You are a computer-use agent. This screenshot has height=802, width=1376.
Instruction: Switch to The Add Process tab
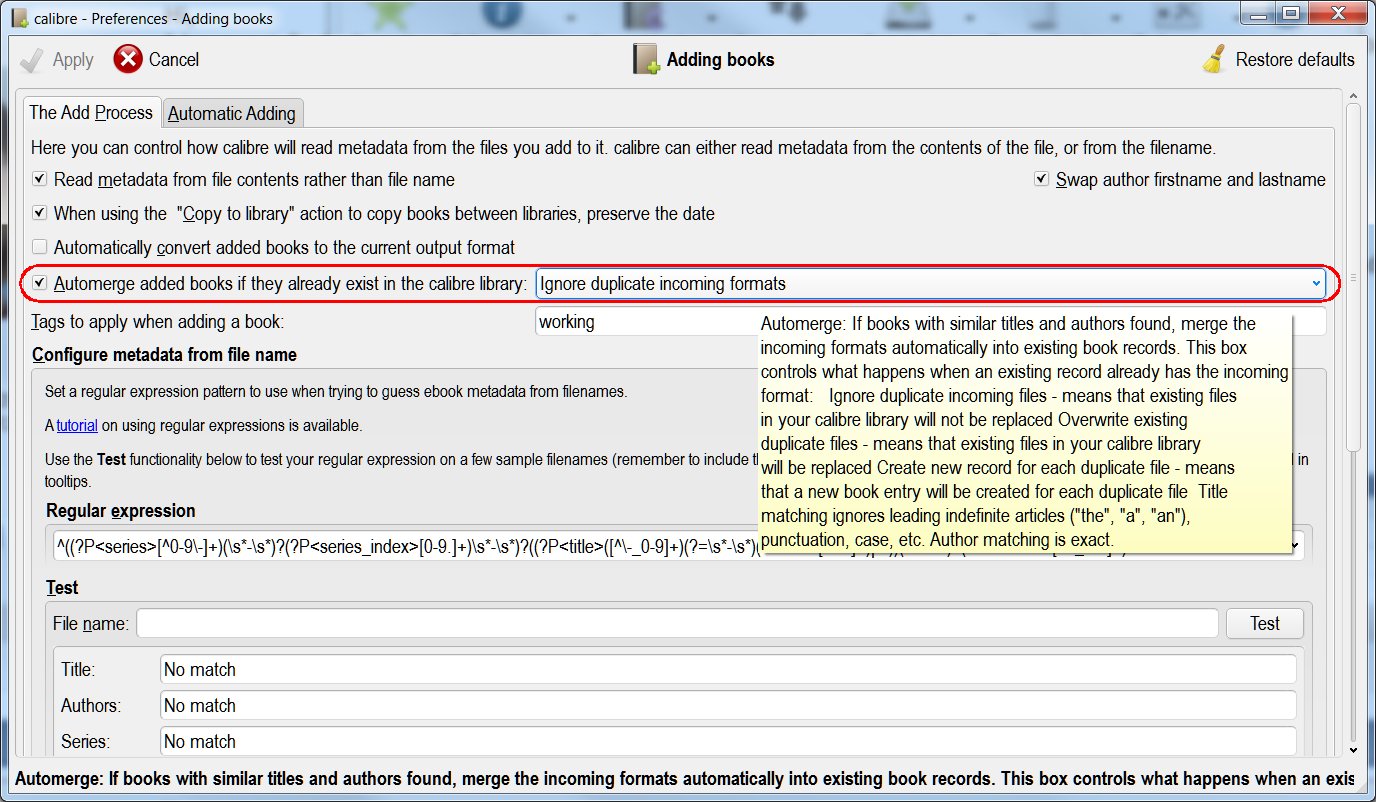pos(91,113)
